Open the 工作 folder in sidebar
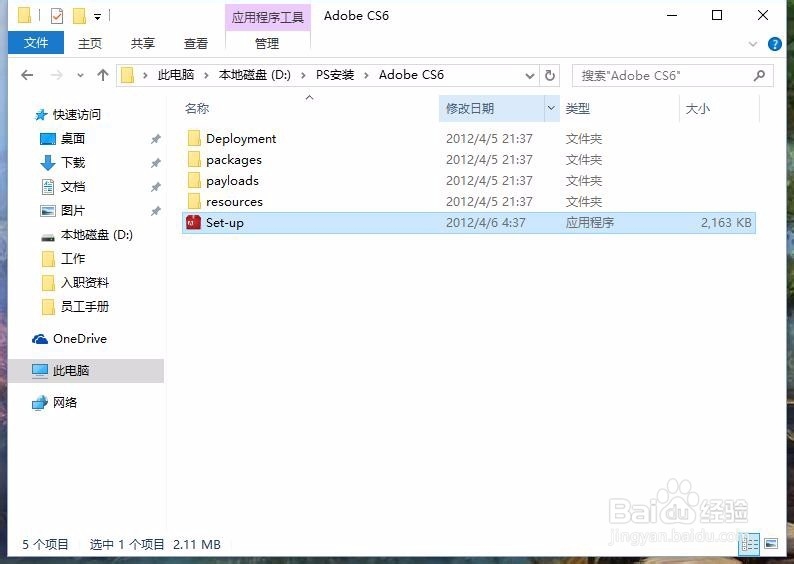Screen dimensions: 794x564 point(73,259)
